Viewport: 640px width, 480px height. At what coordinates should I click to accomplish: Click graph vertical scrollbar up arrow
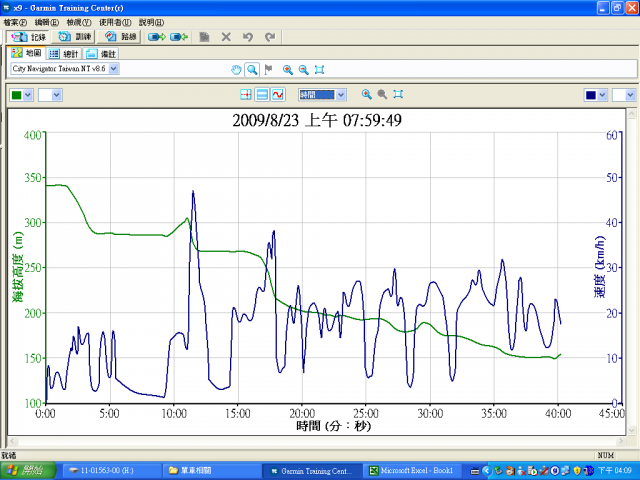(631, 113)
